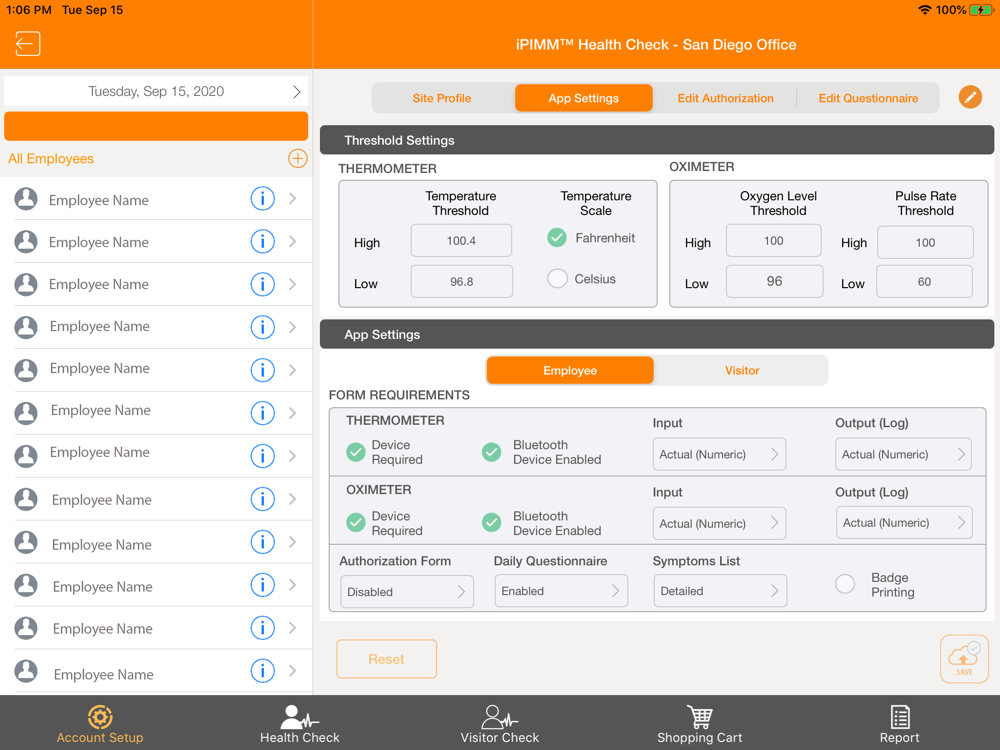1000x750 pixels.
Task: Open info for the ninth employee
Action: point(262,541)
